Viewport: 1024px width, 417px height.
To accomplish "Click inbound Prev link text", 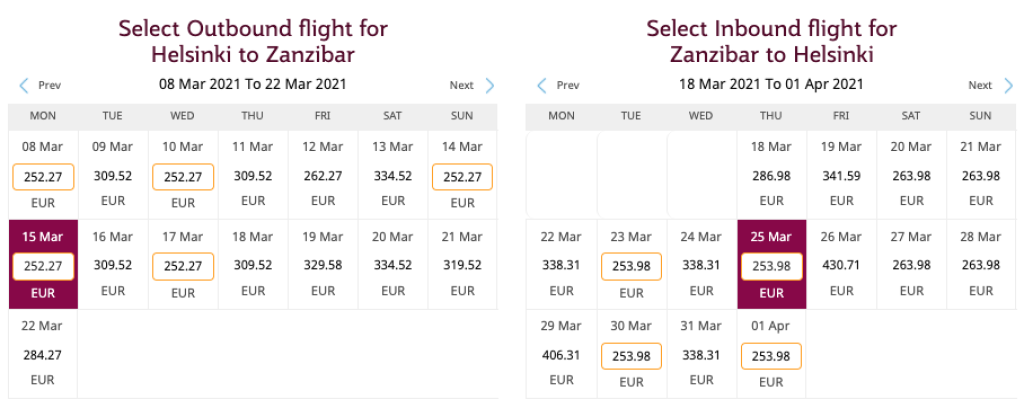I will pyautogui.click(x=568, y=86).
